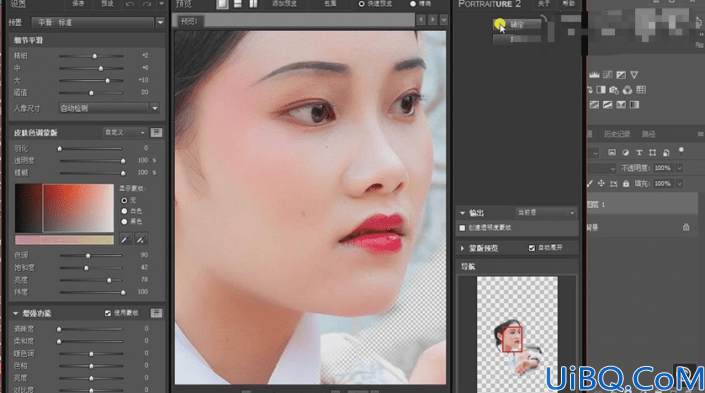
Task: Add Vibrance adjustment triangle icon in Photoshop
Action: tap(634, 75)
